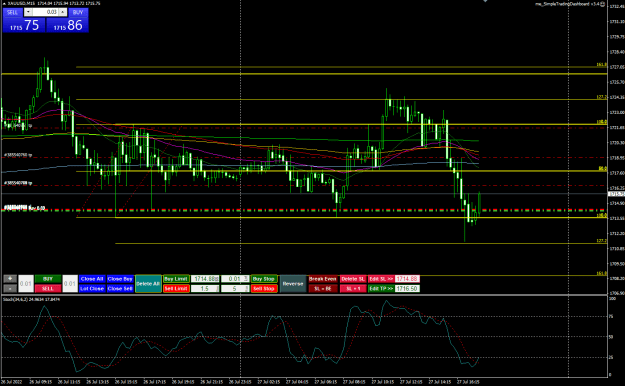Click the 5 field left of Sell Stop

[x=235, y=288]
